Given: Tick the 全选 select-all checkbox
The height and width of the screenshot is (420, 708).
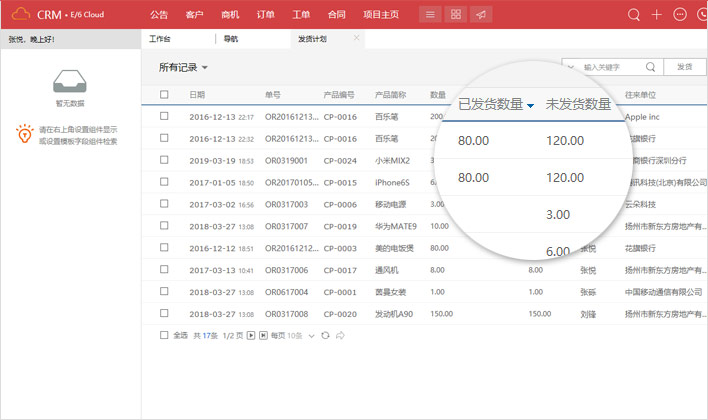Looking at the screenshot, I should click(164, 336).
